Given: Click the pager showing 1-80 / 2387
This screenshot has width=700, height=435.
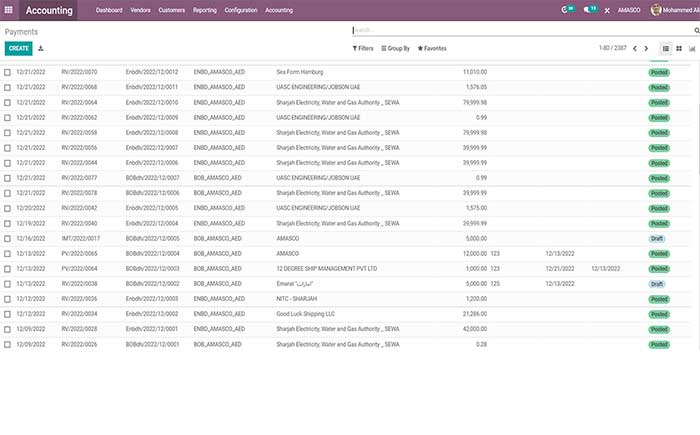Looking at the screenshot, I should coord(612,48).
